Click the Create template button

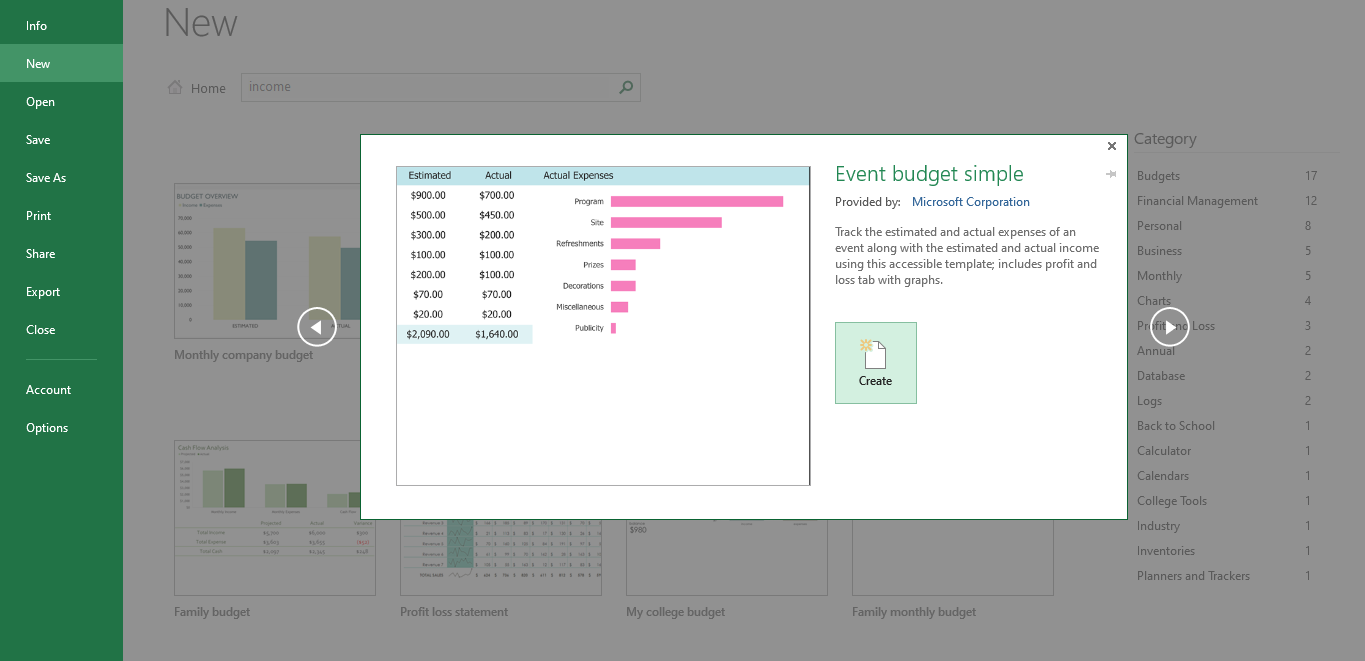coord(875,363)
